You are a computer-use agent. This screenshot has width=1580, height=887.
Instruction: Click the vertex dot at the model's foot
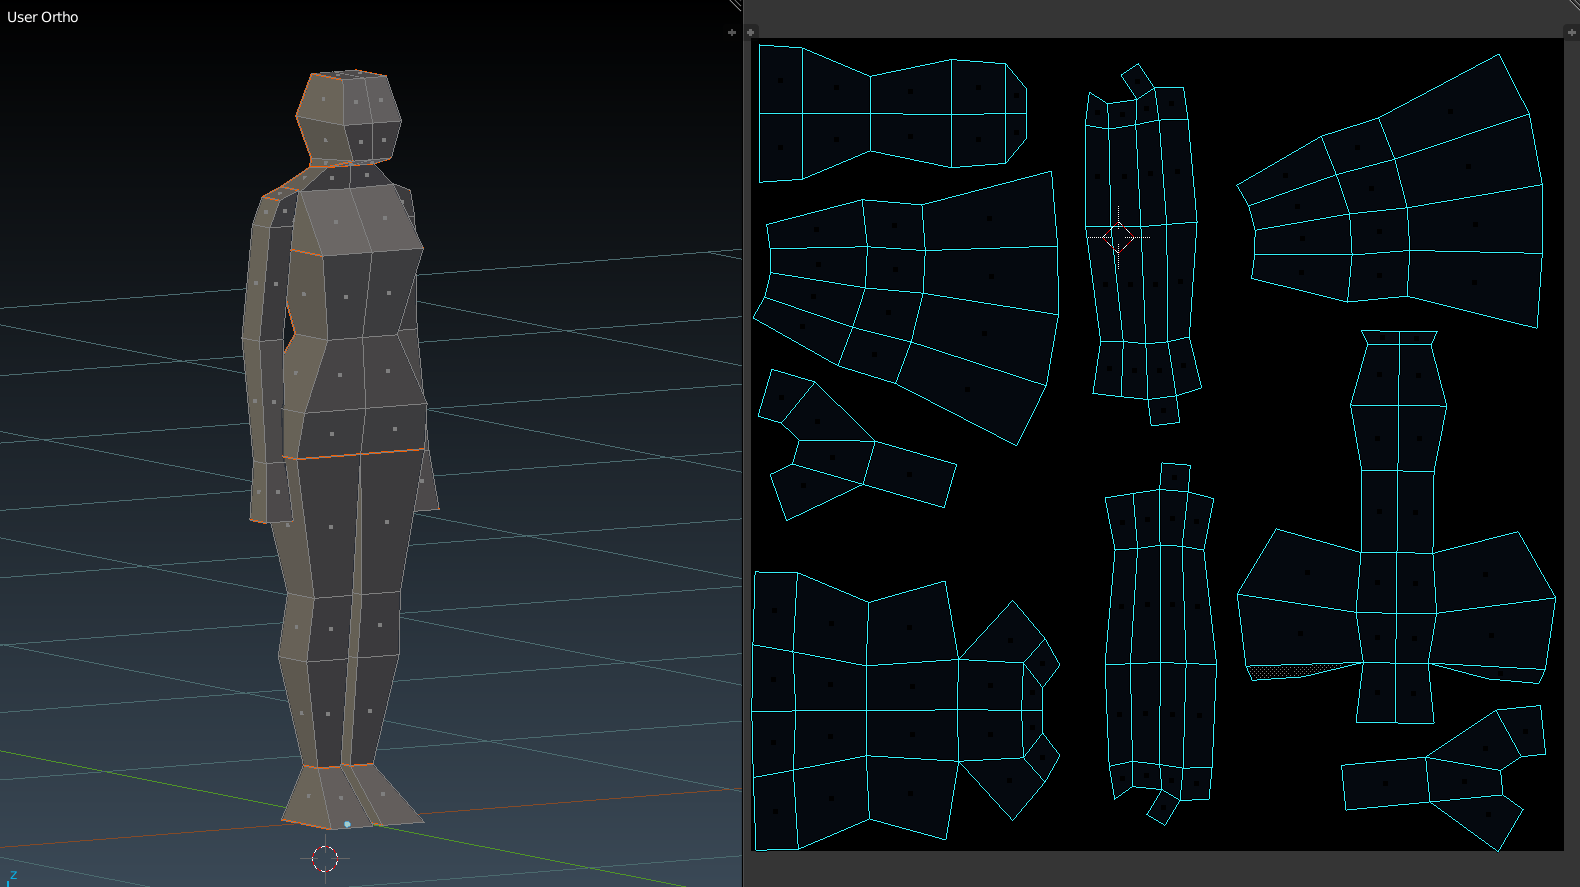[x=347, y=824]
